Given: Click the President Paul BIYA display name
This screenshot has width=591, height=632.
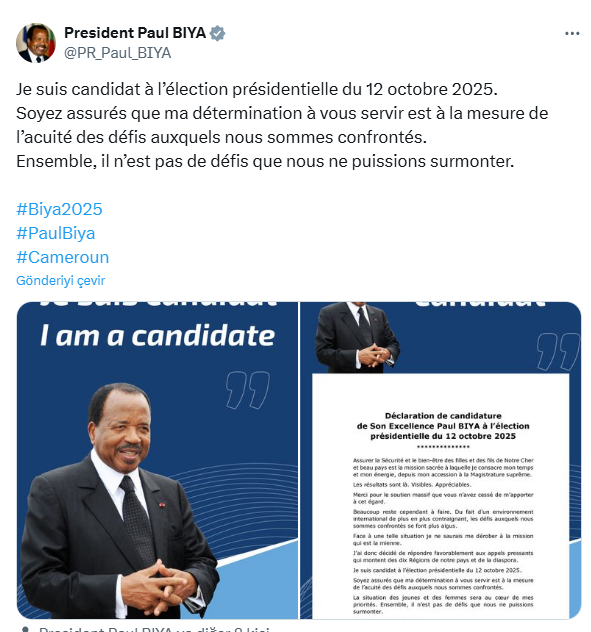Looking at the screenshot, I should [x=135, y=33].
